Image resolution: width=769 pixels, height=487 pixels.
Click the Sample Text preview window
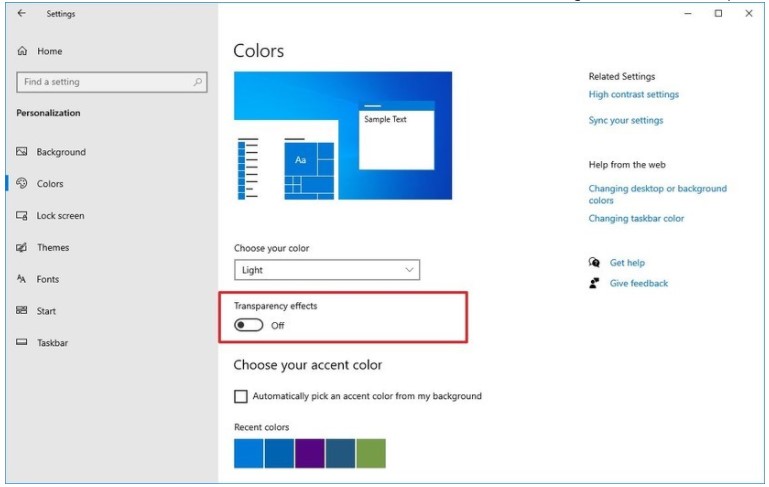(x=397, y=135)
